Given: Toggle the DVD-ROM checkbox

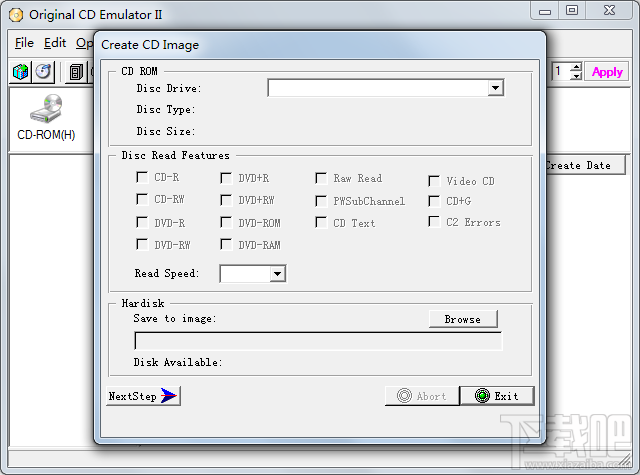Looking at the screenshot, I should [x=226, y=222].
